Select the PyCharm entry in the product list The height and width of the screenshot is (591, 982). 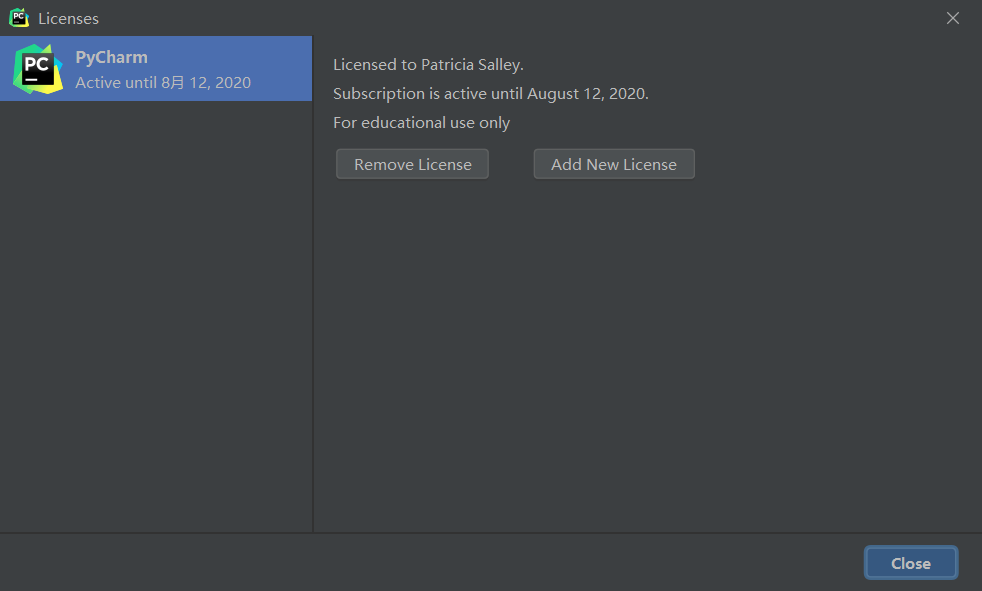point(156,69)
